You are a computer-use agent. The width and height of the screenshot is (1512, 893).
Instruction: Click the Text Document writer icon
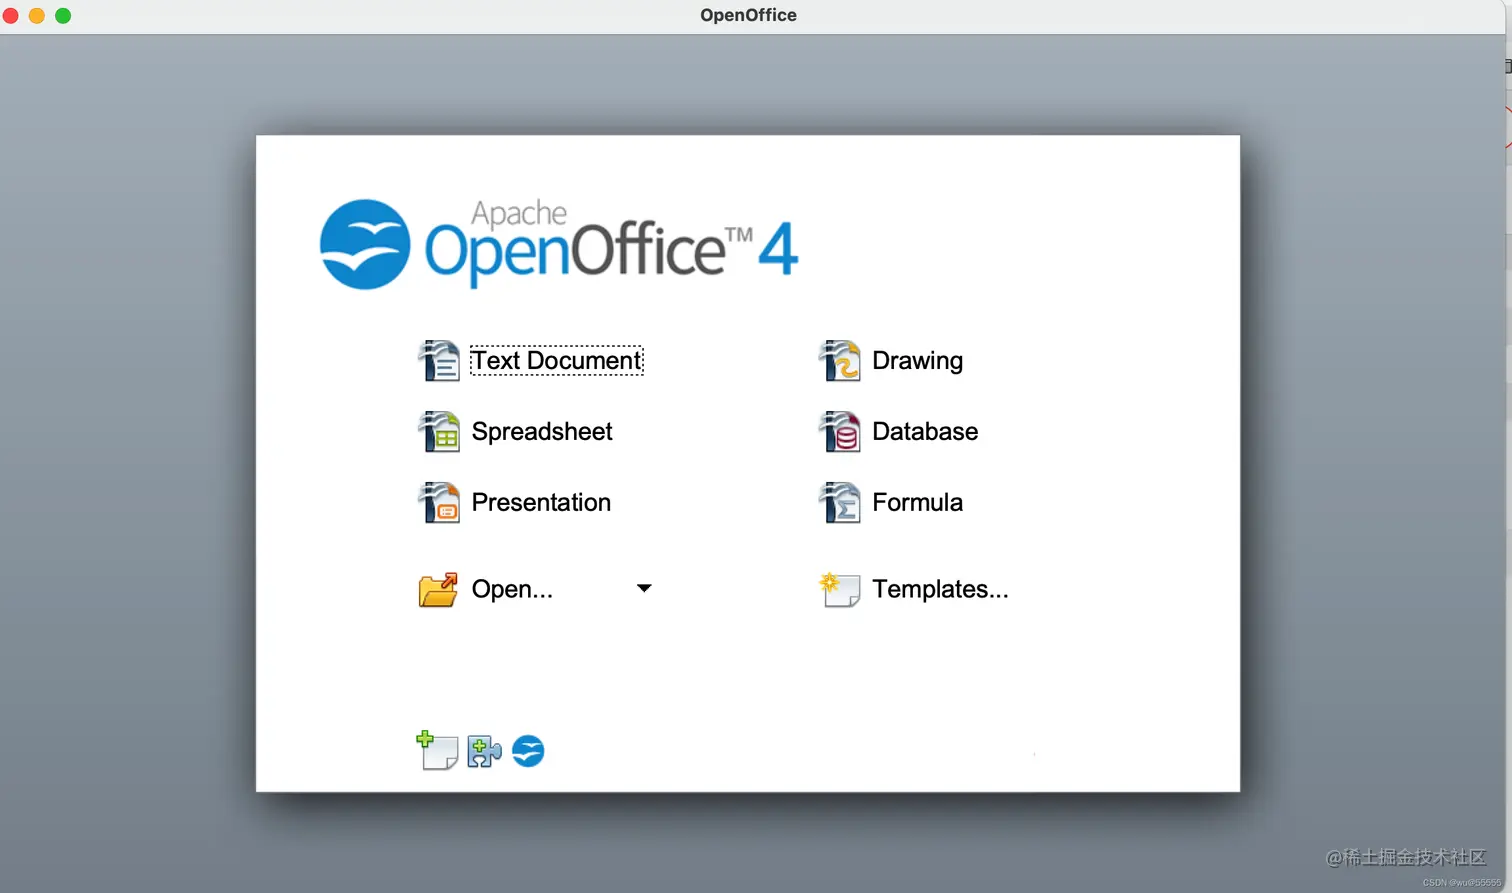[x=438, y=360]
